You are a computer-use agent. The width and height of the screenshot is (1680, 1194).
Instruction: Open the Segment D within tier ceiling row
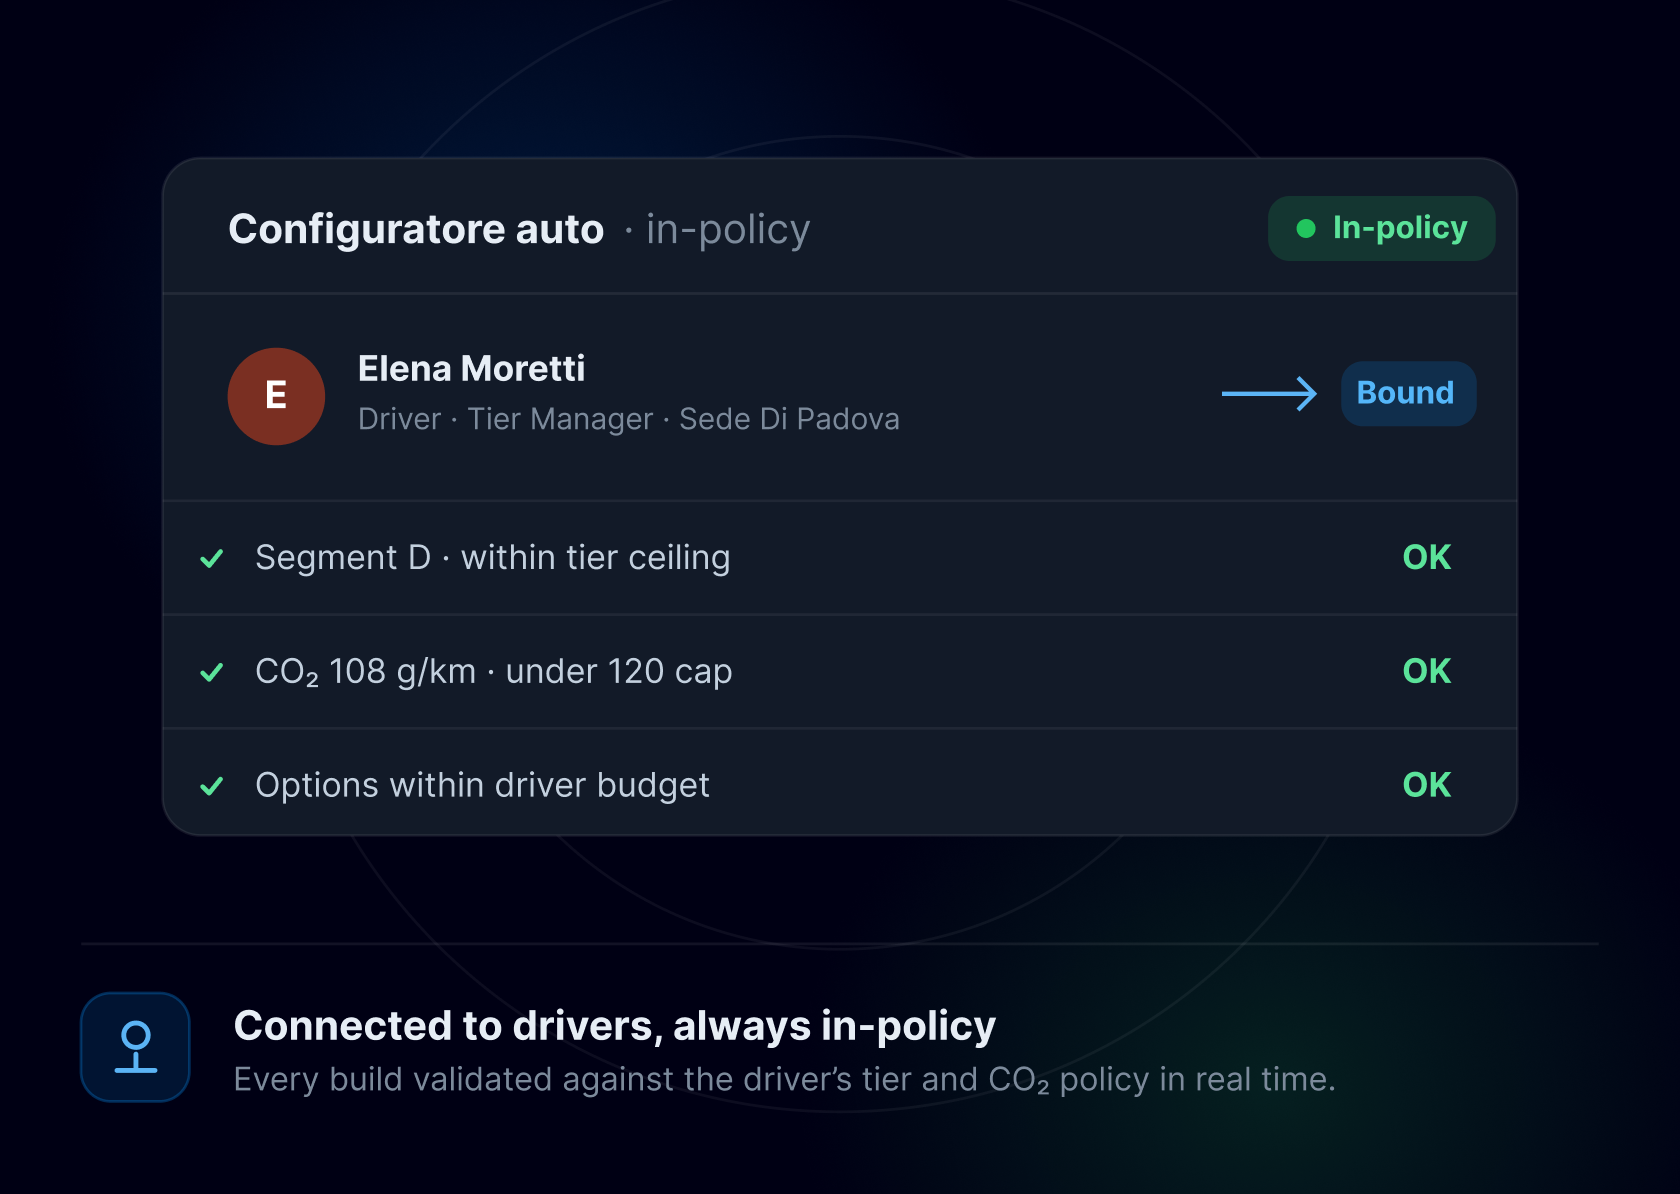pos(840,558)
